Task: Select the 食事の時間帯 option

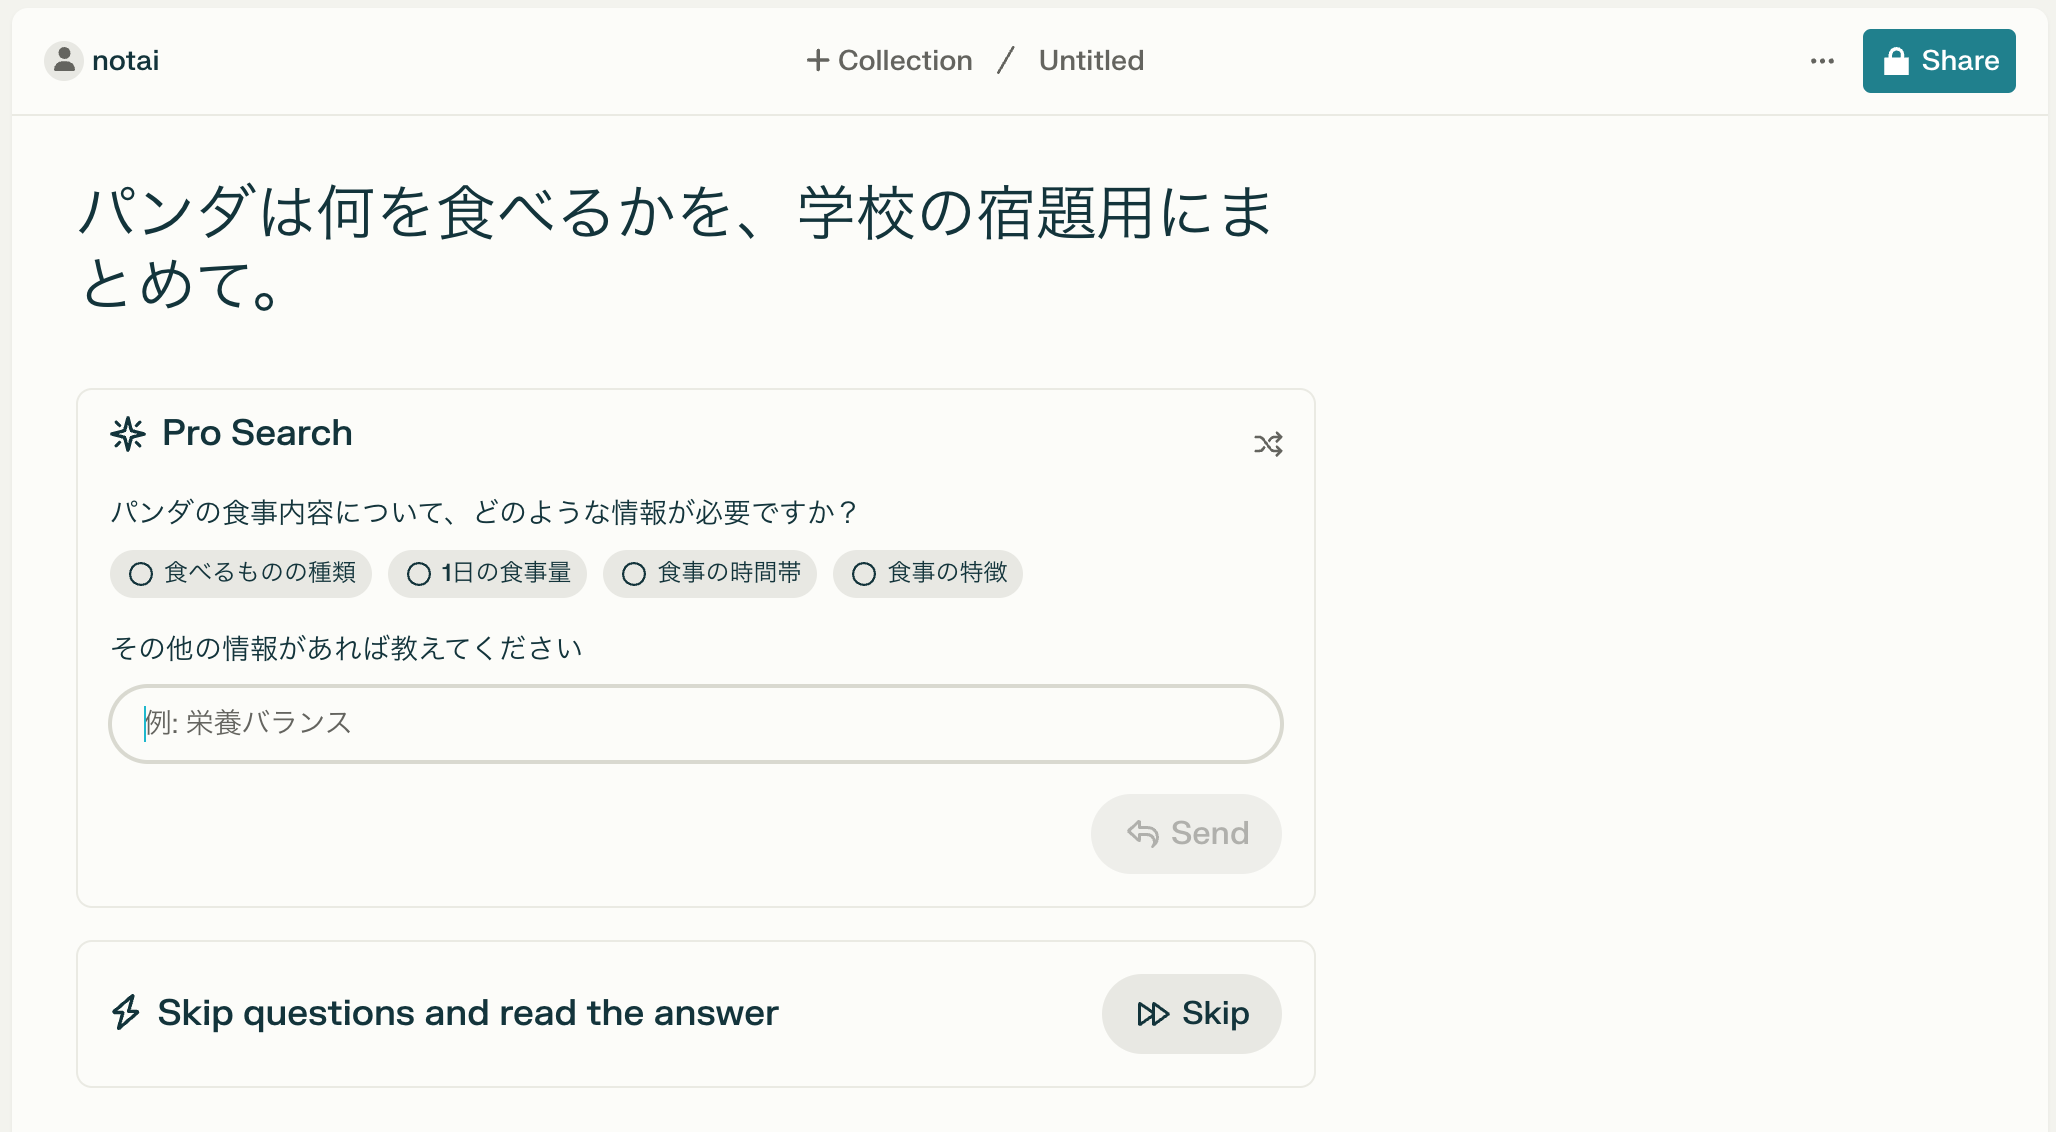Action: [x=710, y=573]
